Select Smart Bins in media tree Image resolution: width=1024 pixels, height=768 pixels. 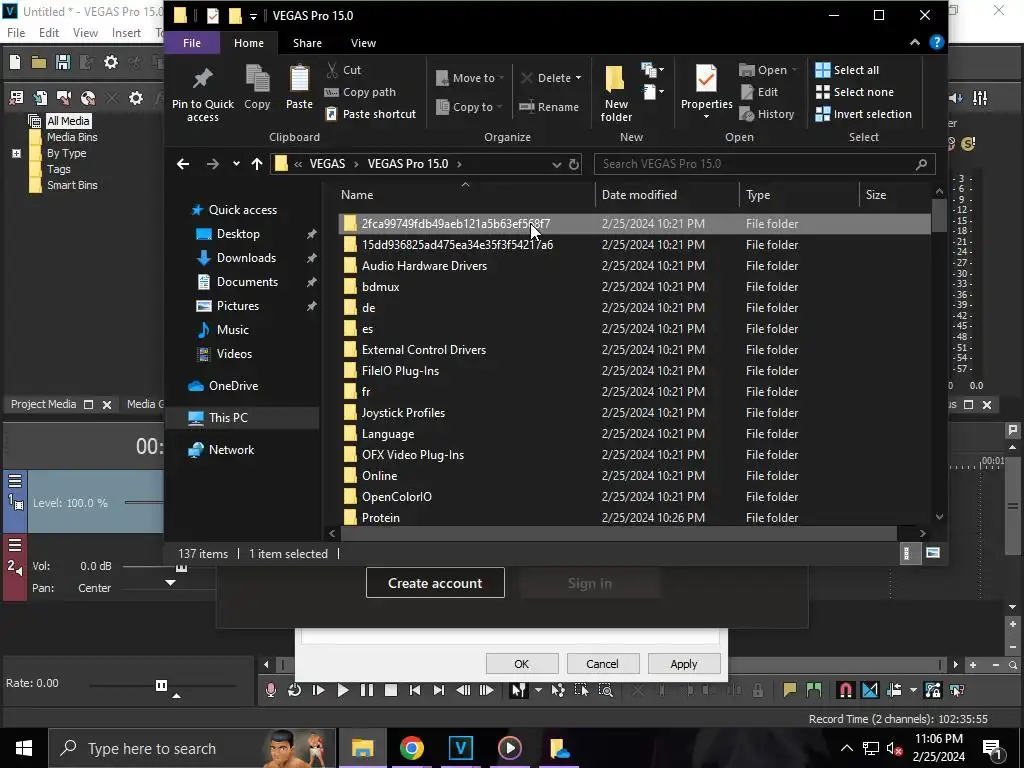click(72, 185)
